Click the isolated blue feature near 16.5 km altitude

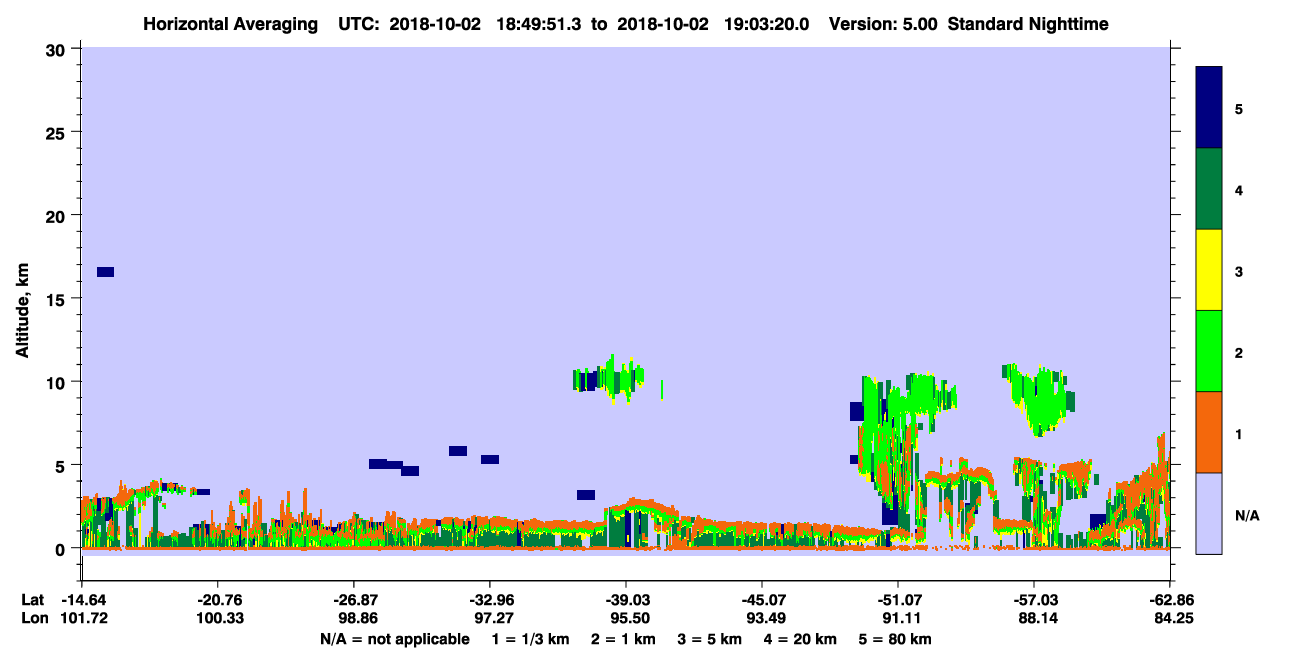point(105,272)
